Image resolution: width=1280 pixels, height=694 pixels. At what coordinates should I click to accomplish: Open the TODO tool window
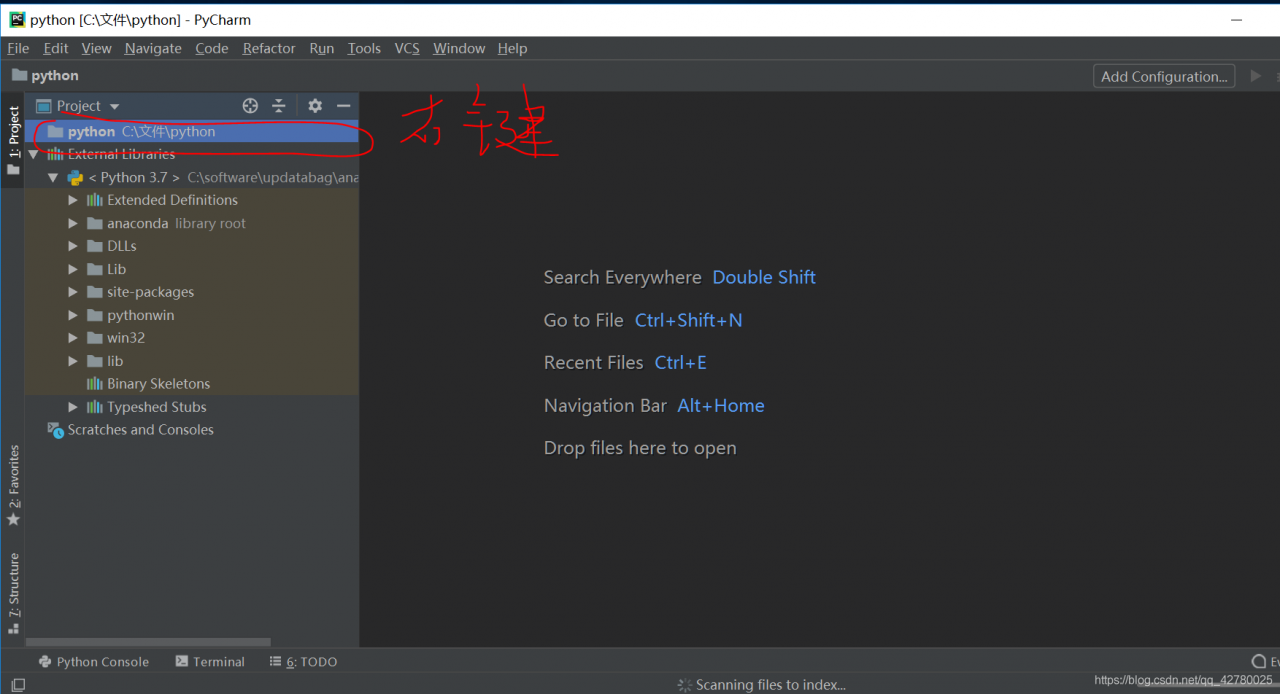tap(303, 662)
